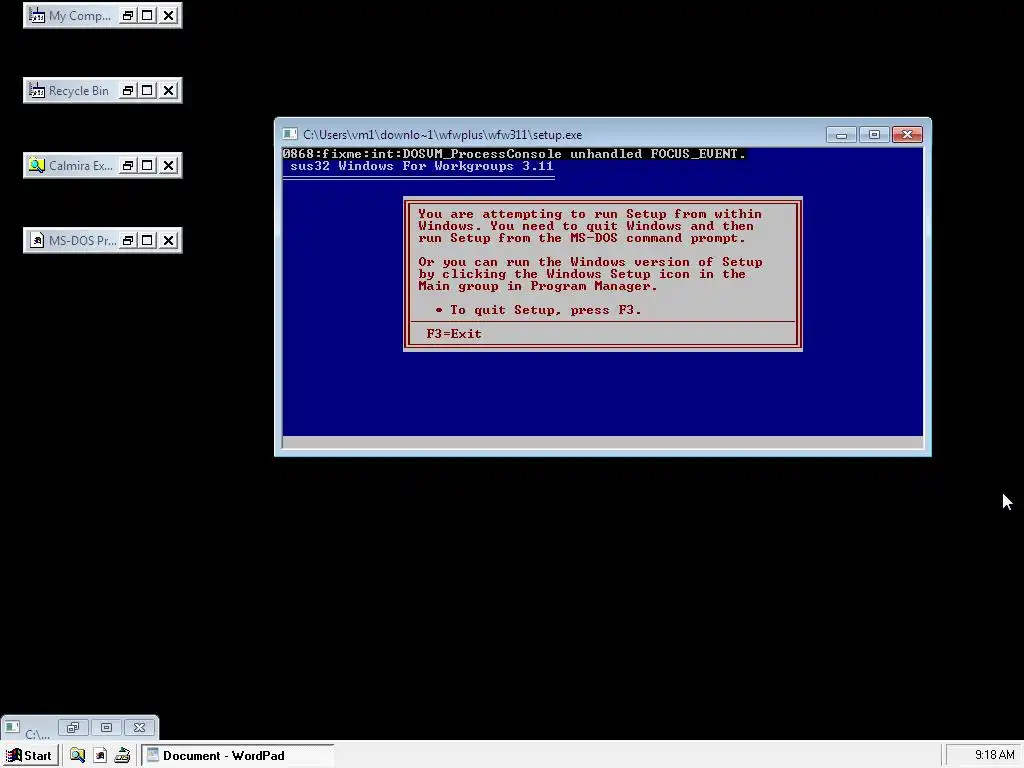Maximize the minimized MS-DOS Pr... window

point(148,241)
